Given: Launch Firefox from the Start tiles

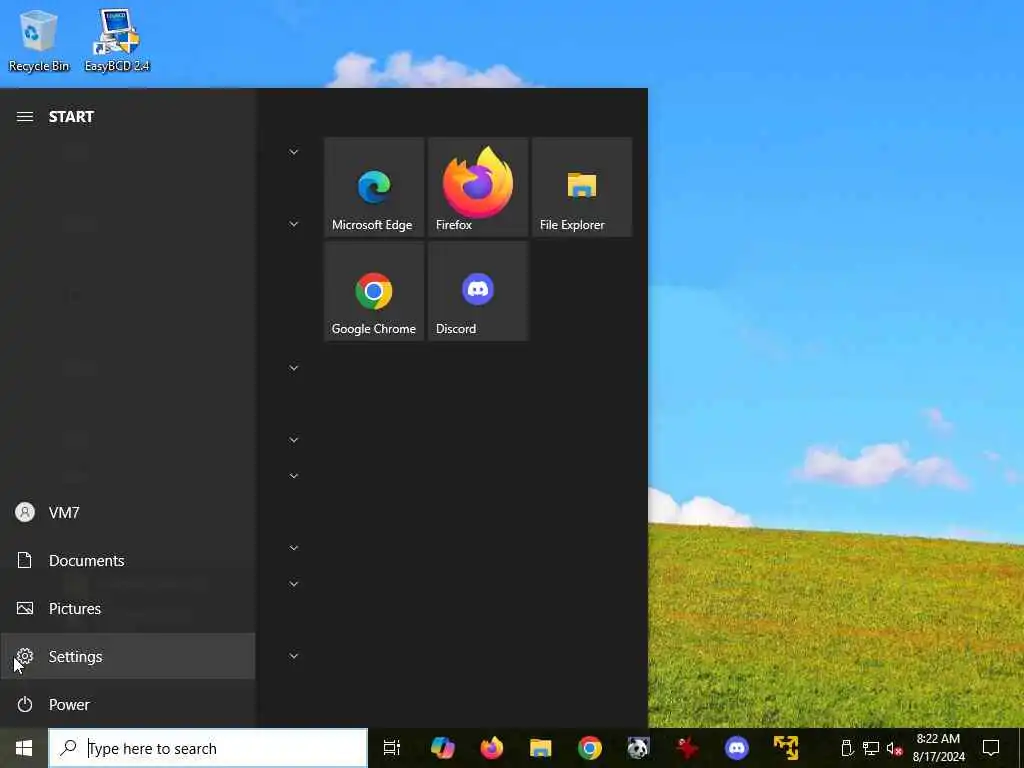Looking at the screenshot, I should pos(478,187).
